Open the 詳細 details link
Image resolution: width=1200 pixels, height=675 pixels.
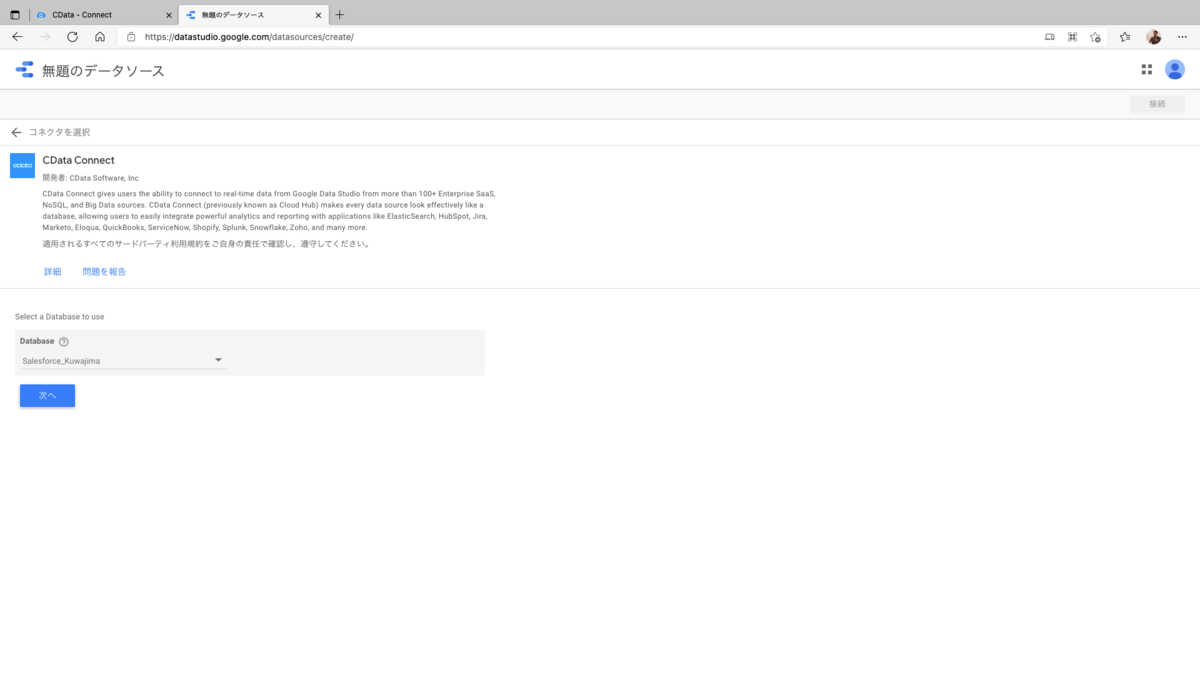52,272
